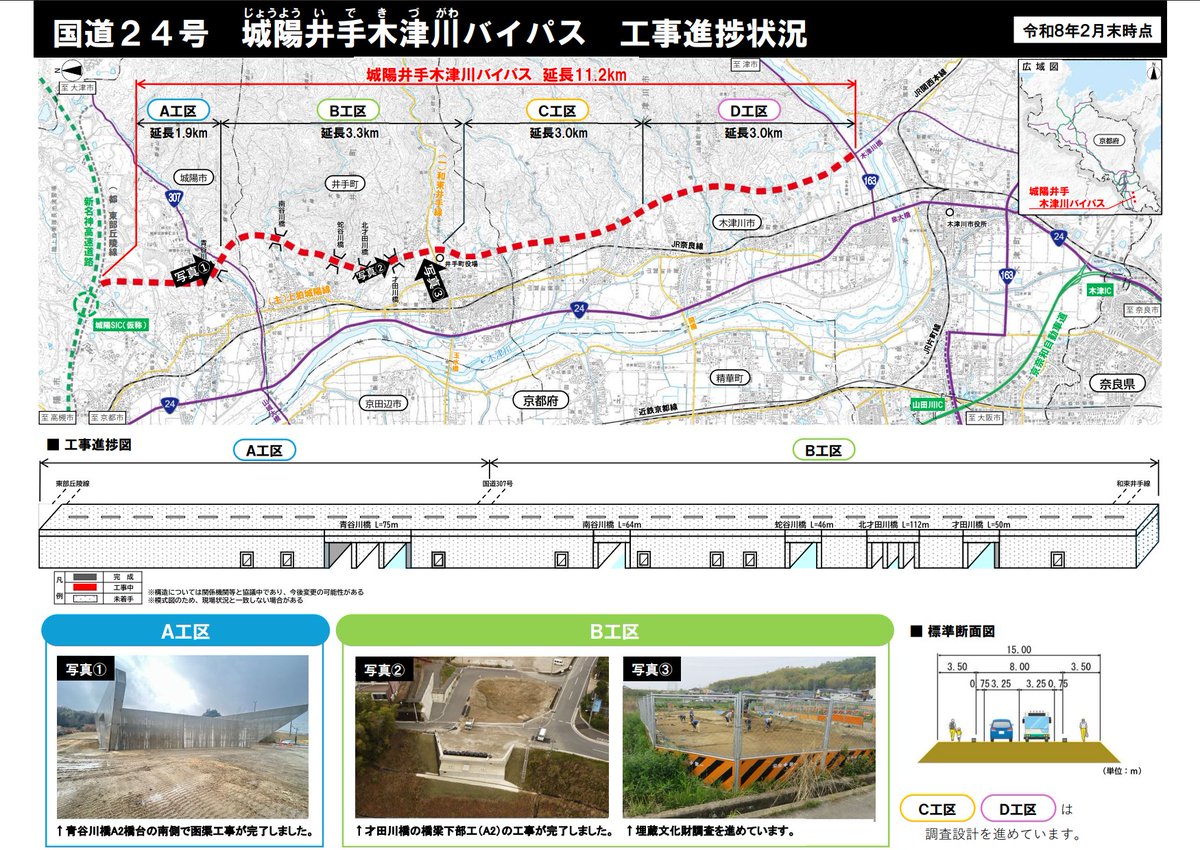Select the C工区 label on the map
Image resolution: width=1200 pixels, height=850 pixels.
(x=557, y=111)
